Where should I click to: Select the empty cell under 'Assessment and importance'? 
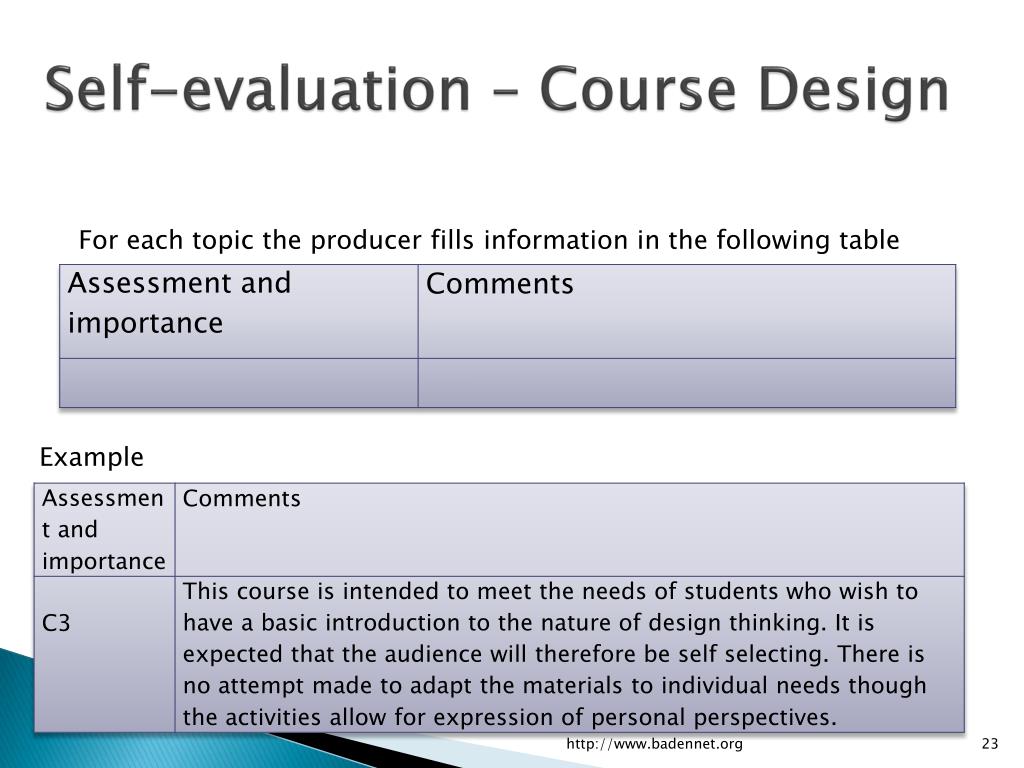click(x=238, y=383)
